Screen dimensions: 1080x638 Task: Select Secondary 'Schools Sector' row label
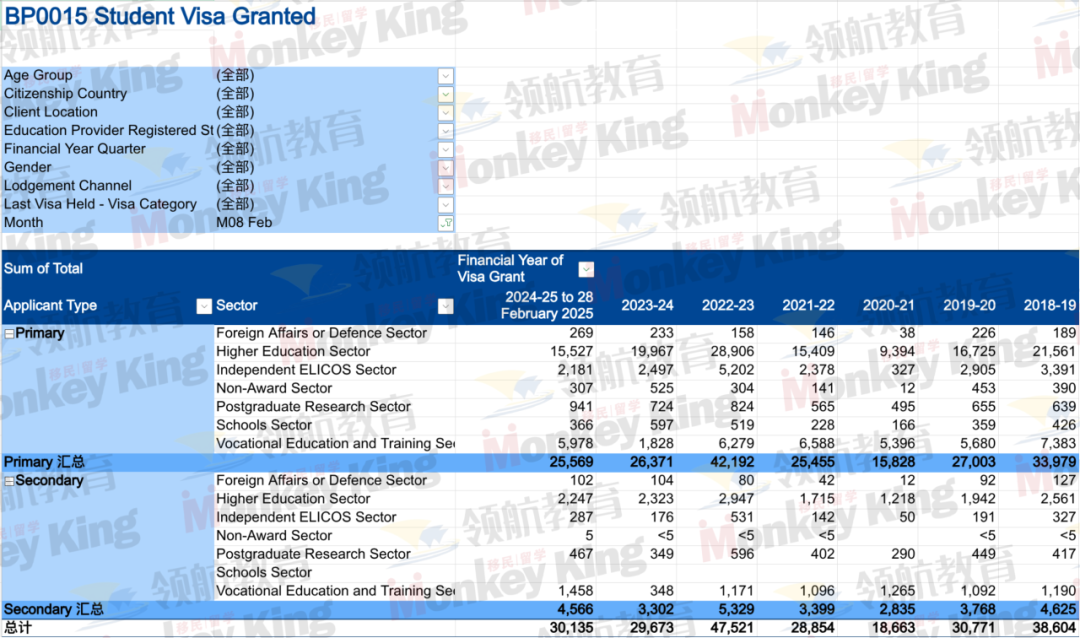(x=264, y=573)
